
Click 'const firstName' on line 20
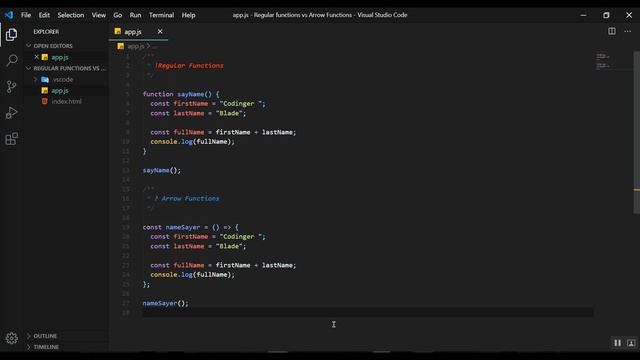click(x=179, y=237)
